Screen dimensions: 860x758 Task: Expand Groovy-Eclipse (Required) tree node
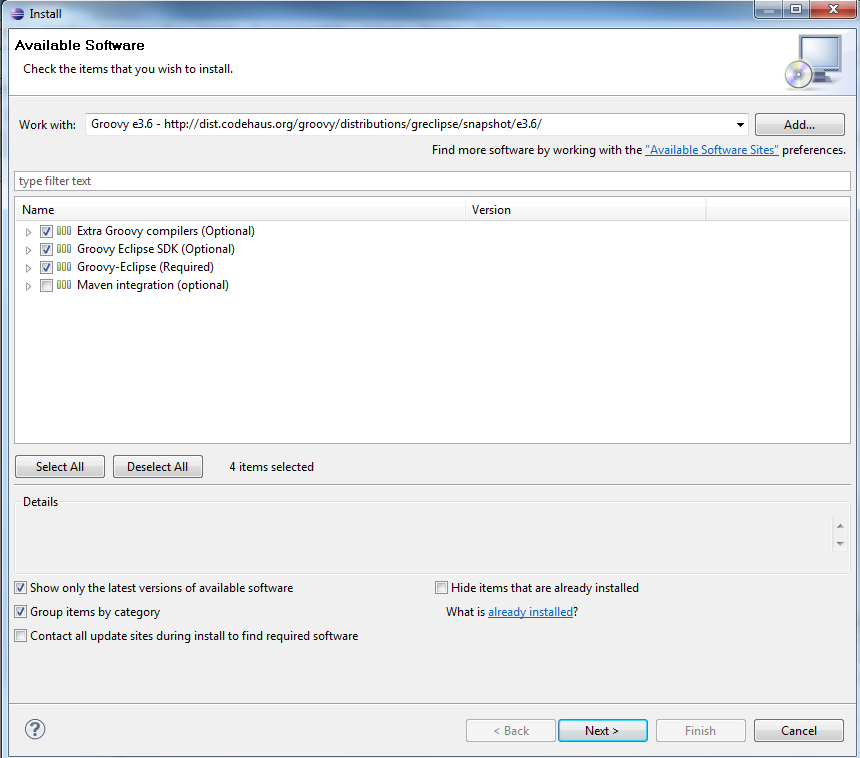pyautogui.click(x=29, y=268)
